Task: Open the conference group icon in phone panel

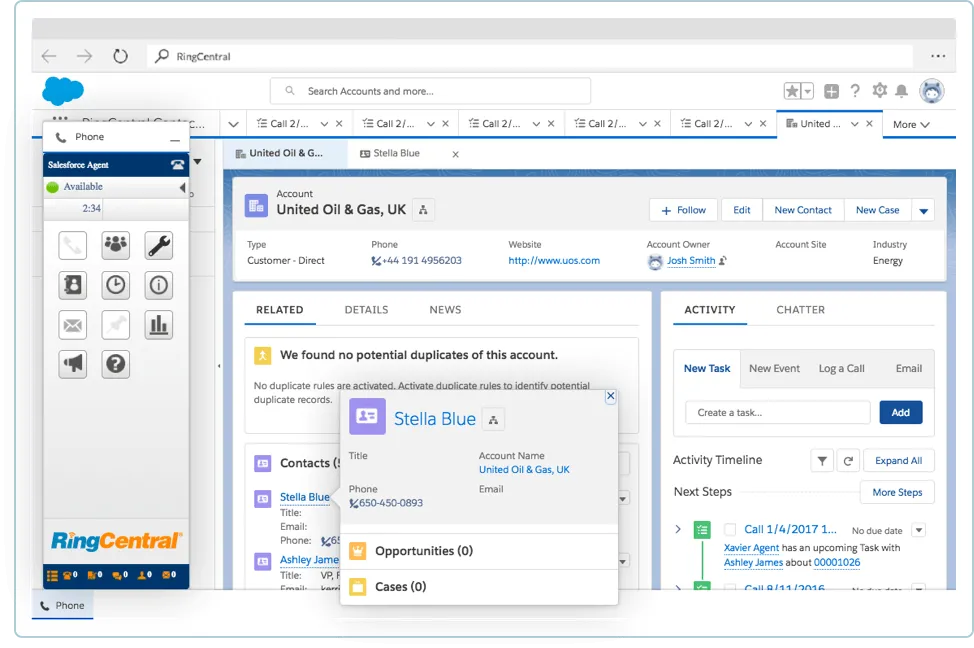Action: tap(116, 245)
